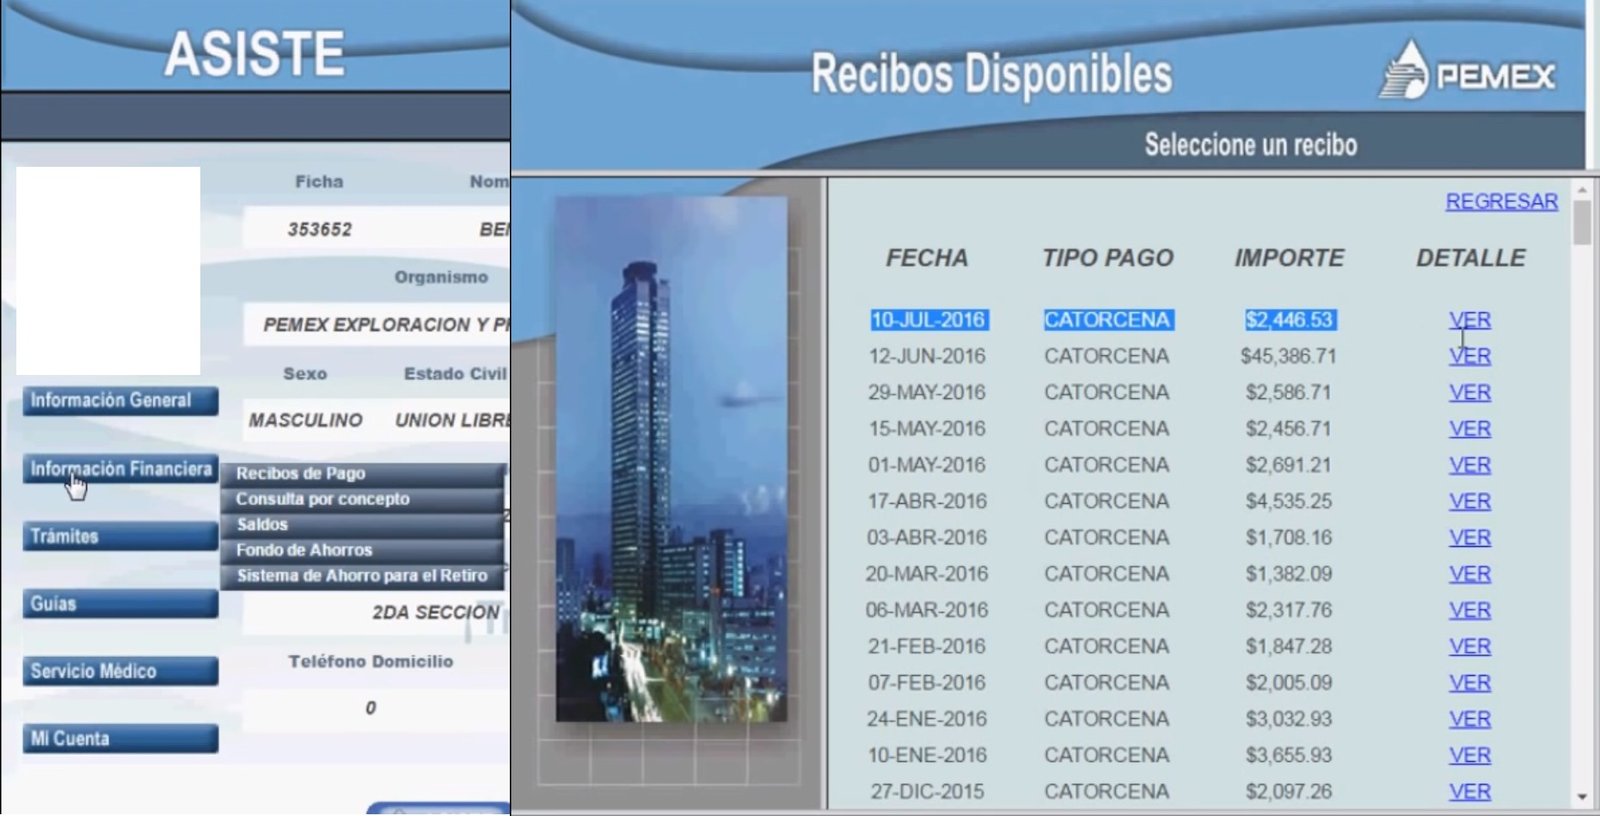Open VER detail for 01-MAY-2016 receipt
Viewport: 1600px width, 816px height.
coord(1469,465)
